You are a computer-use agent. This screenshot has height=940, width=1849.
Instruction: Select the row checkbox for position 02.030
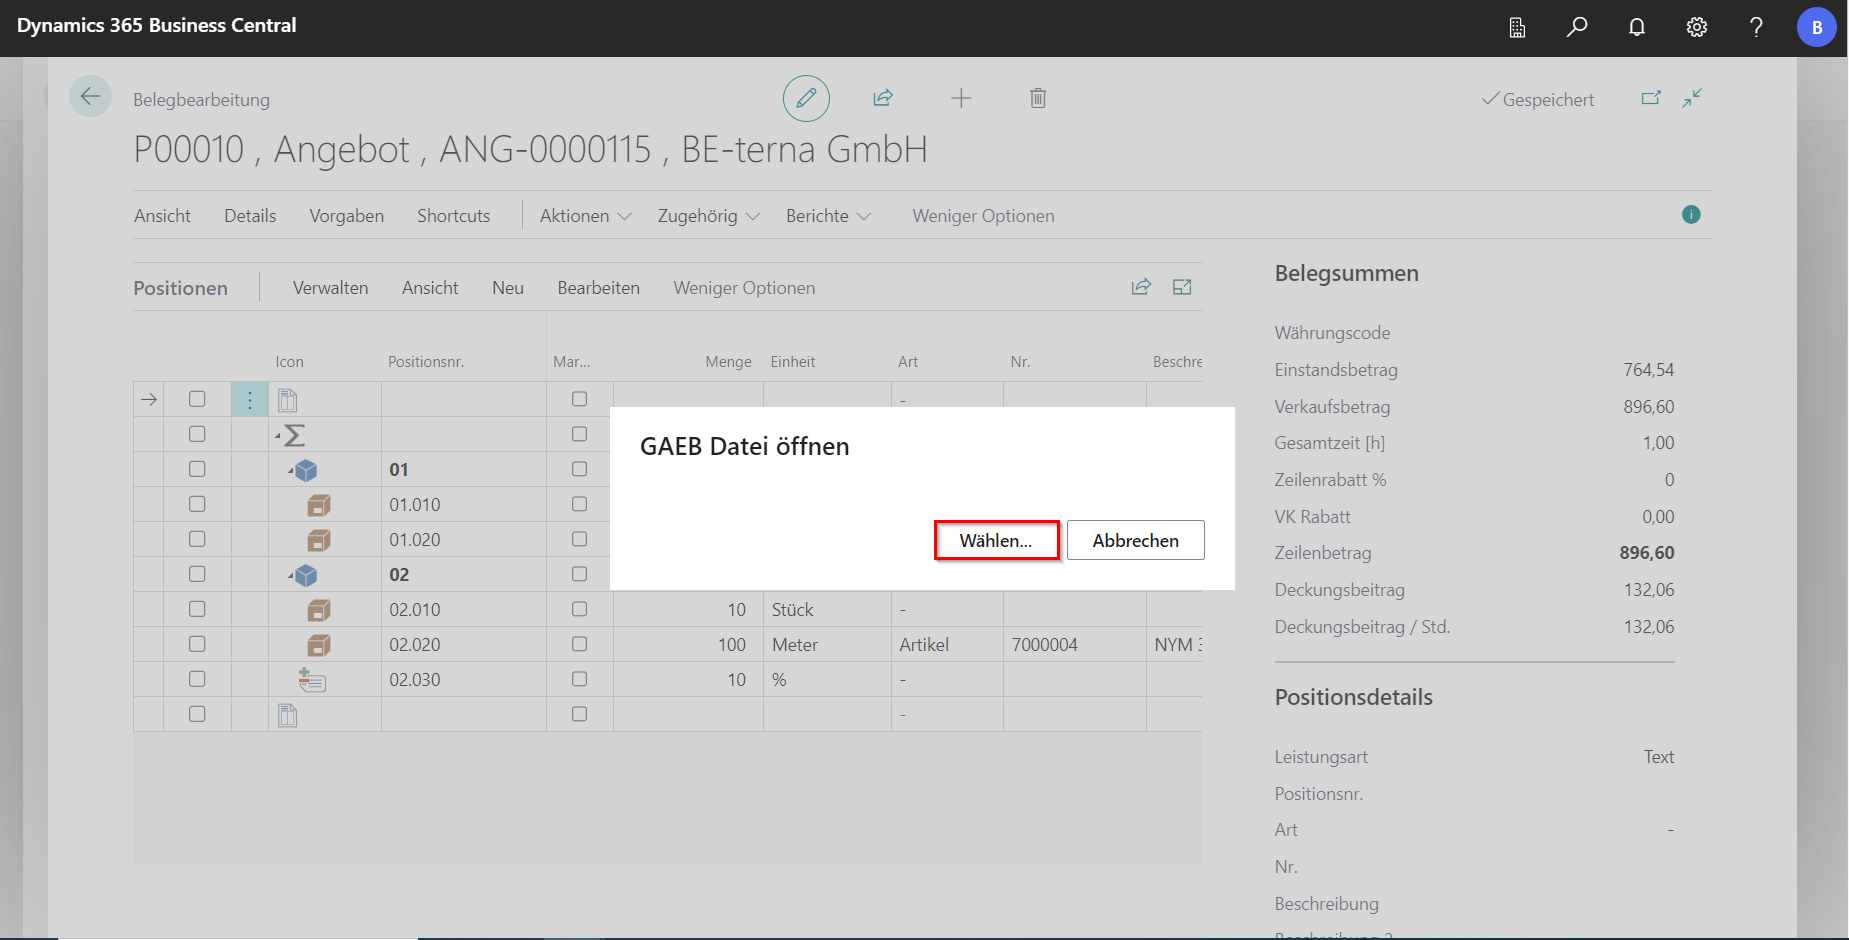click(x=197, y=679)
